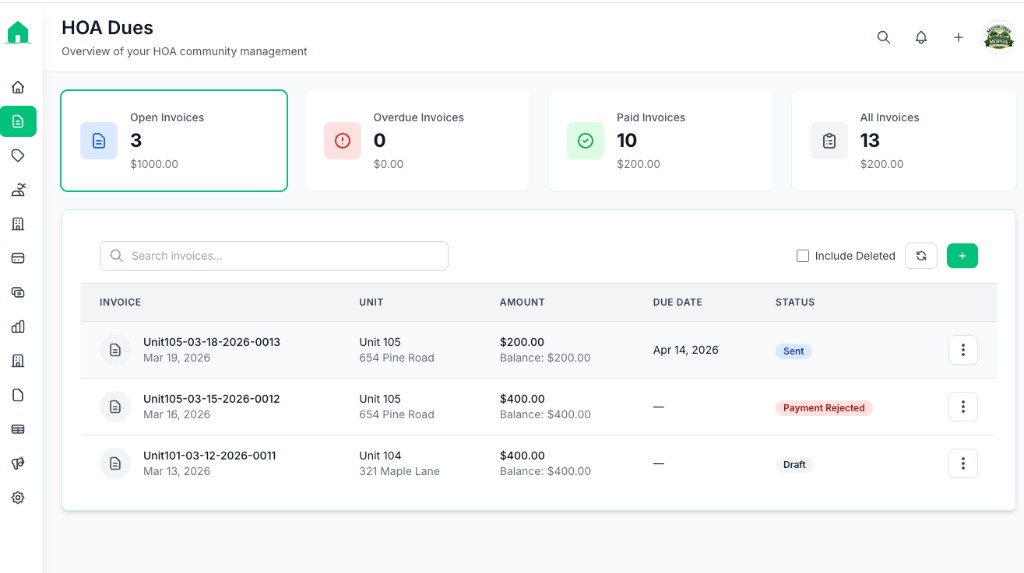Click the green add invoice button
Viewport: 1024px width, 573px height.
pos(962,256)
